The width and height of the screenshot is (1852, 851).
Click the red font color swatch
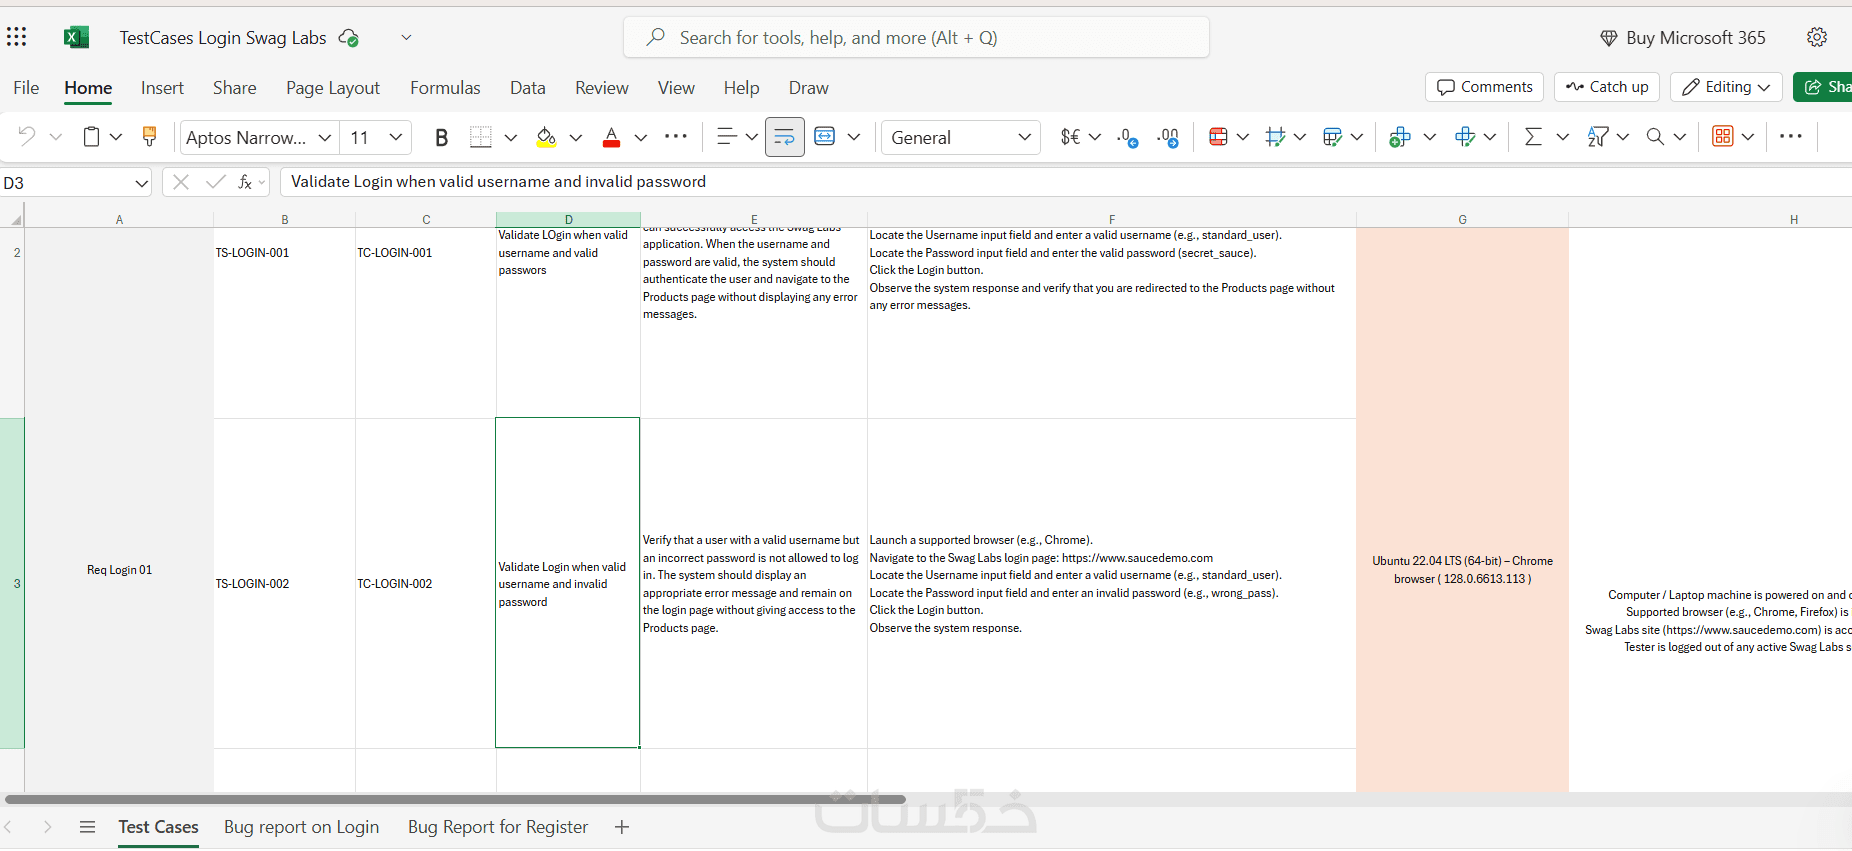(x=612, y=137)
